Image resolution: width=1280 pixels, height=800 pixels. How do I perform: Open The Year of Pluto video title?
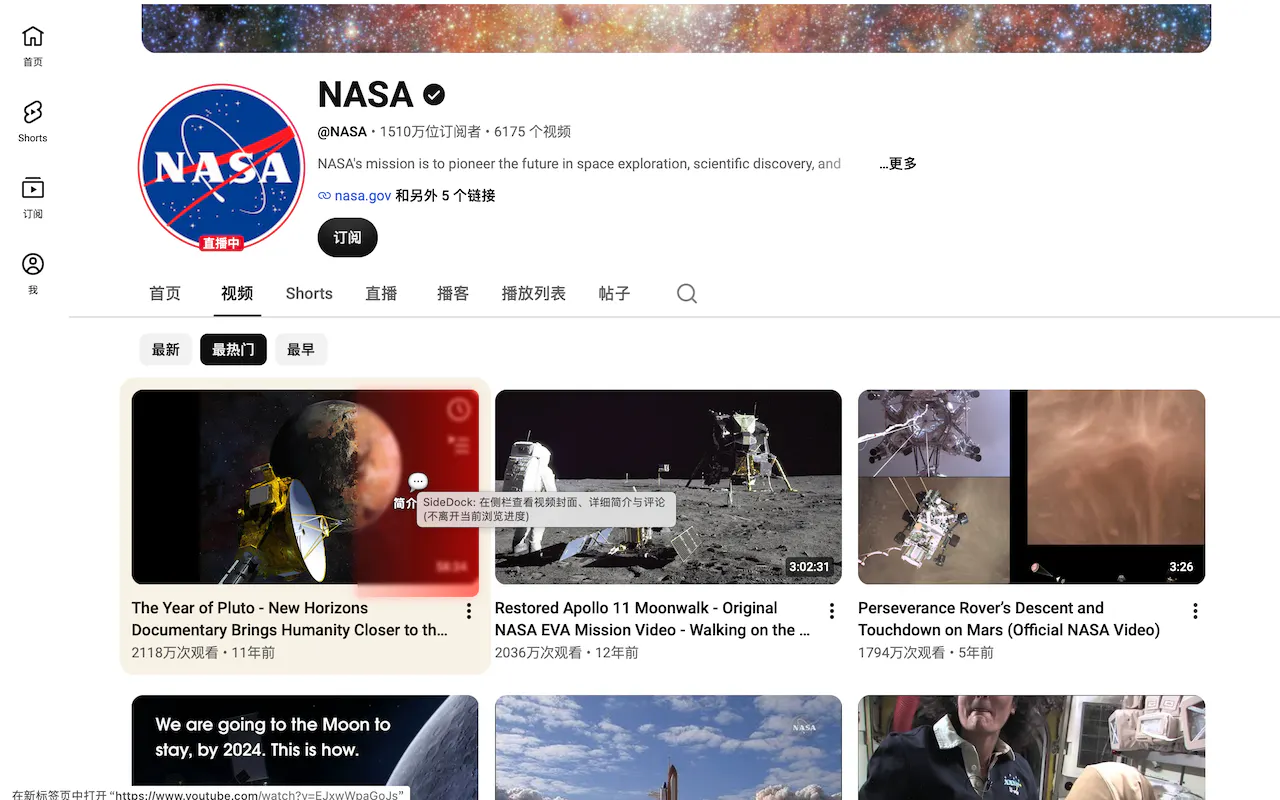290,619
